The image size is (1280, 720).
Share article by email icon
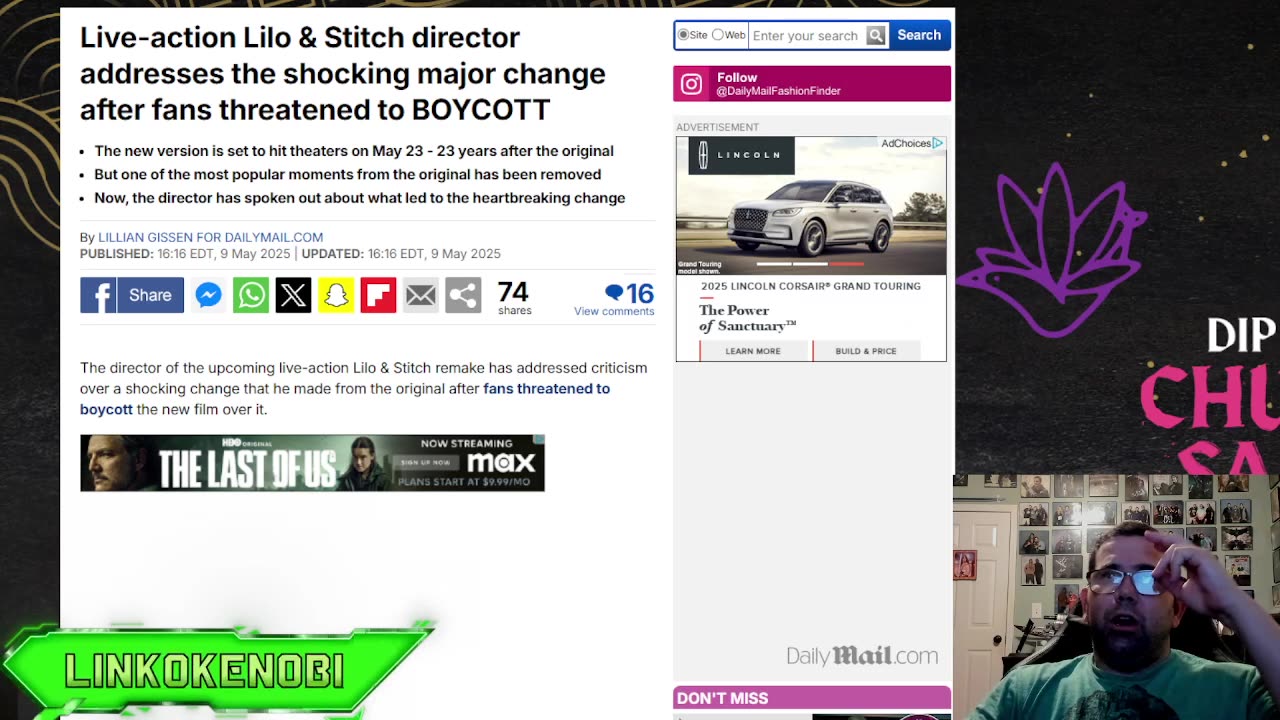[x=421, y=295]
